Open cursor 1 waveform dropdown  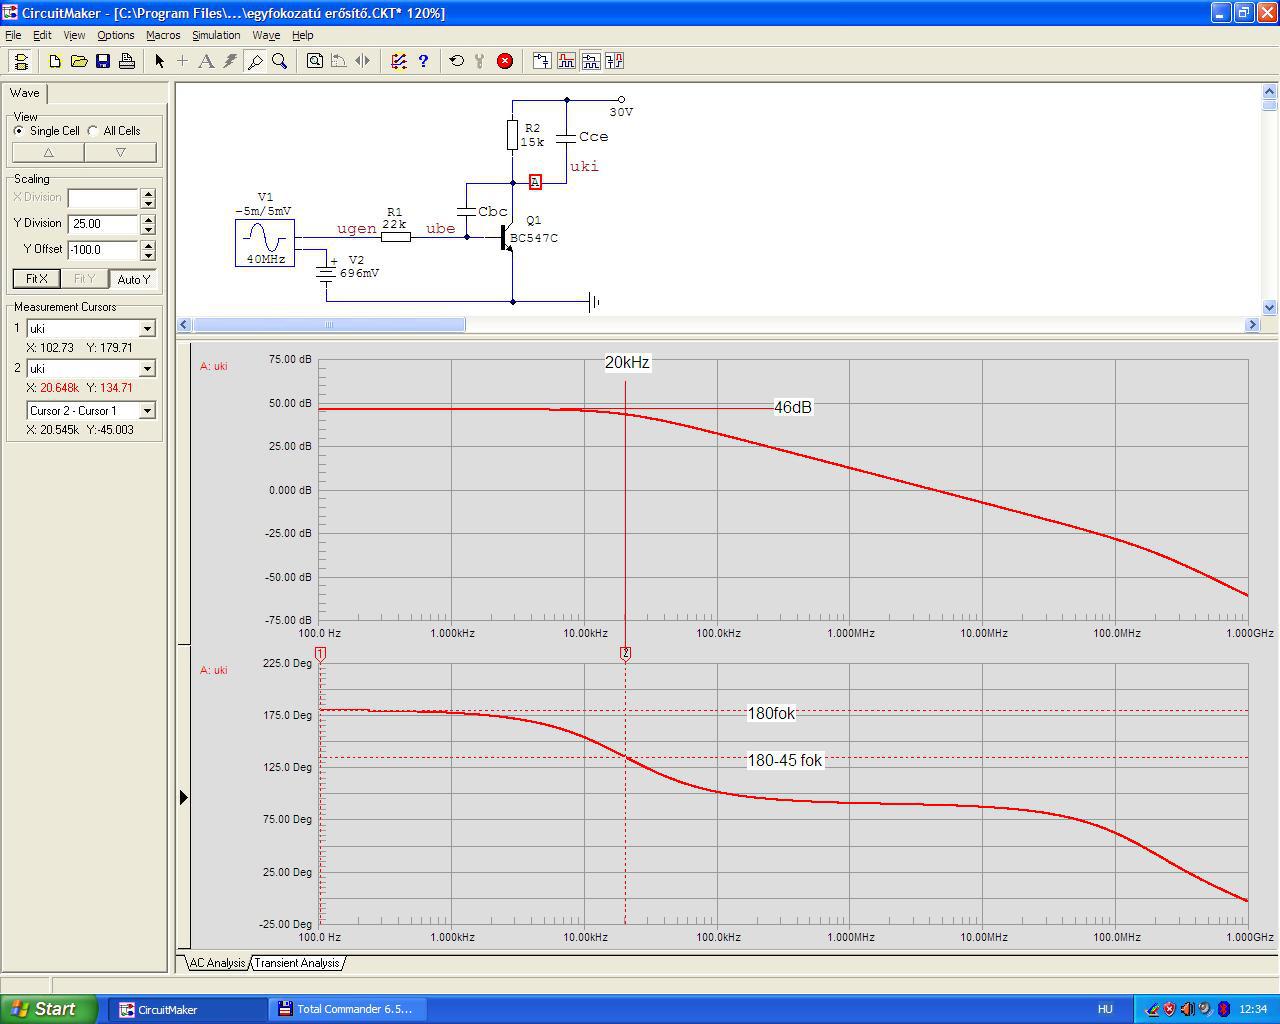[147, 329]
